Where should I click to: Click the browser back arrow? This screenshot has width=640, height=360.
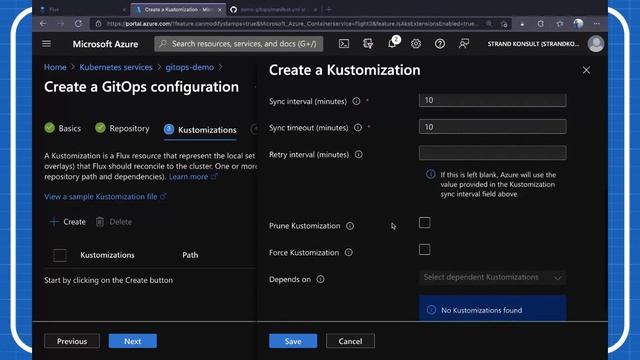tap(43, 24)
